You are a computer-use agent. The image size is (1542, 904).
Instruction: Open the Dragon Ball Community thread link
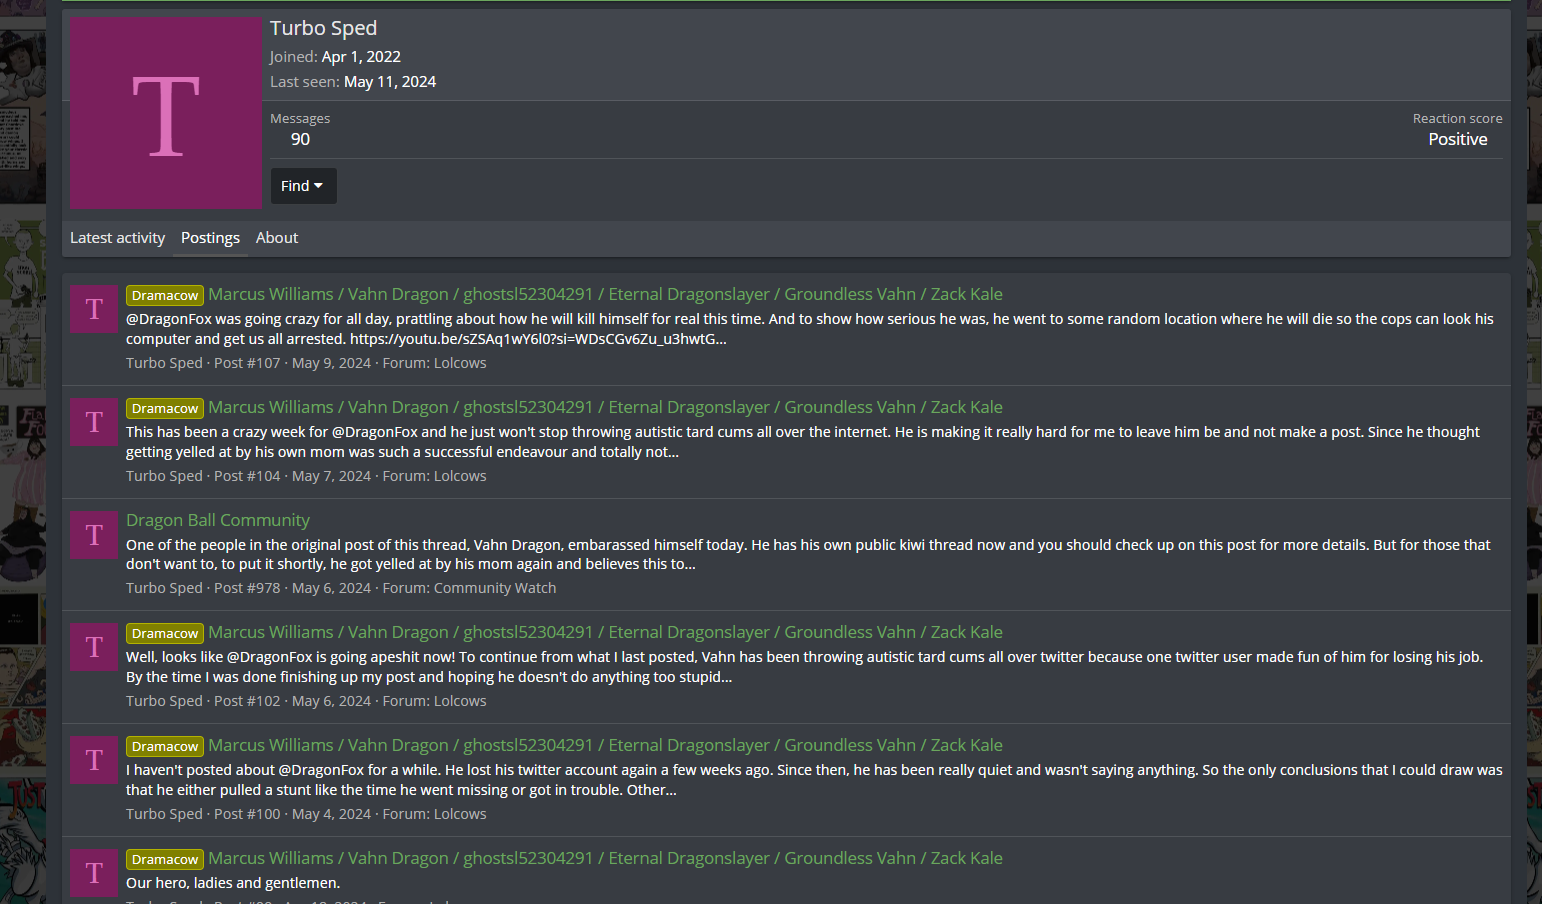pyautogui.click(x=218, y=520)
